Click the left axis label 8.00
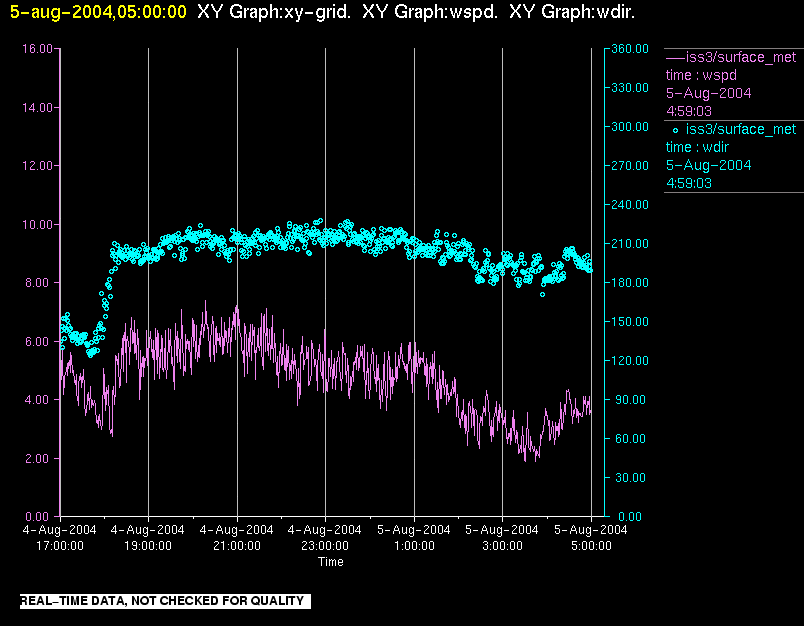Image resolution: width=804 pixels, height=626 pixels. click(x=39, y=283)
